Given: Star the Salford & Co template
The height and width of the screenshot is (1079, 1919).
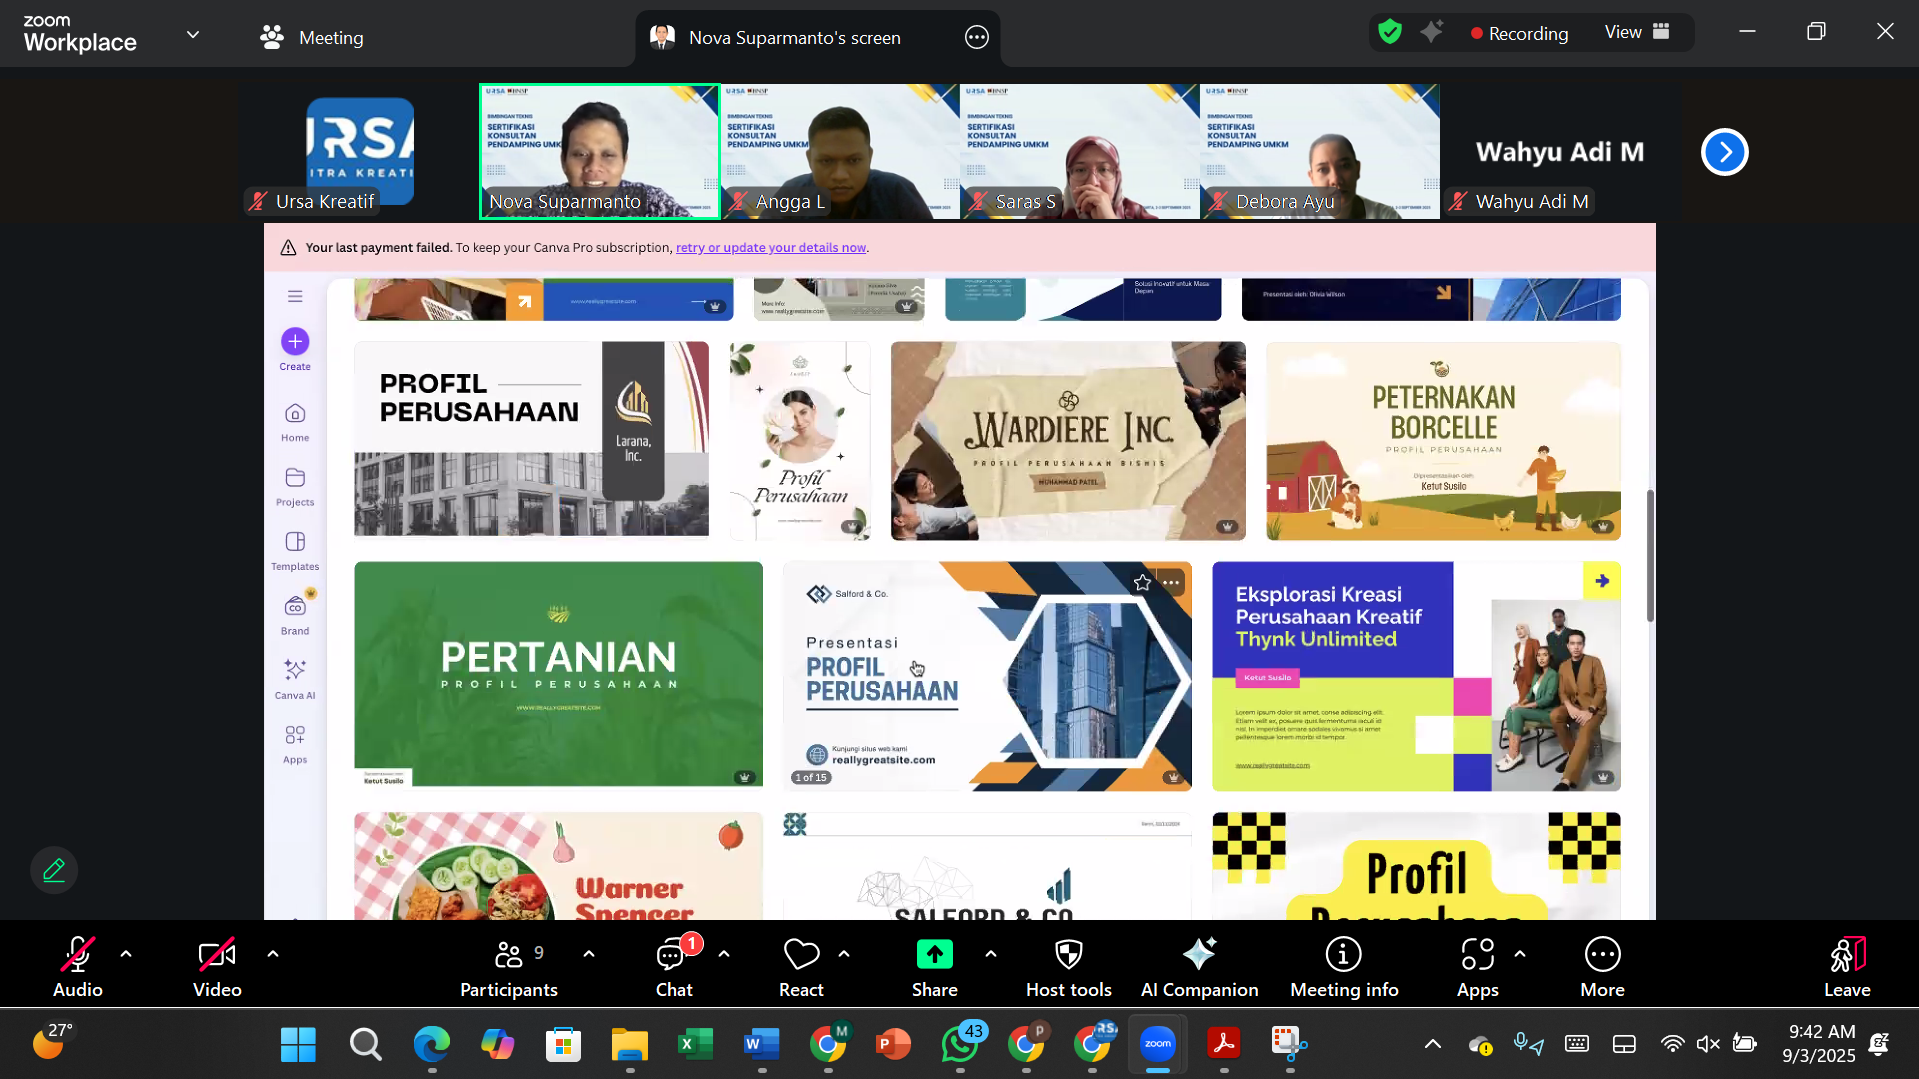Looking at the screenshot, I should (x=1142, y=582).
